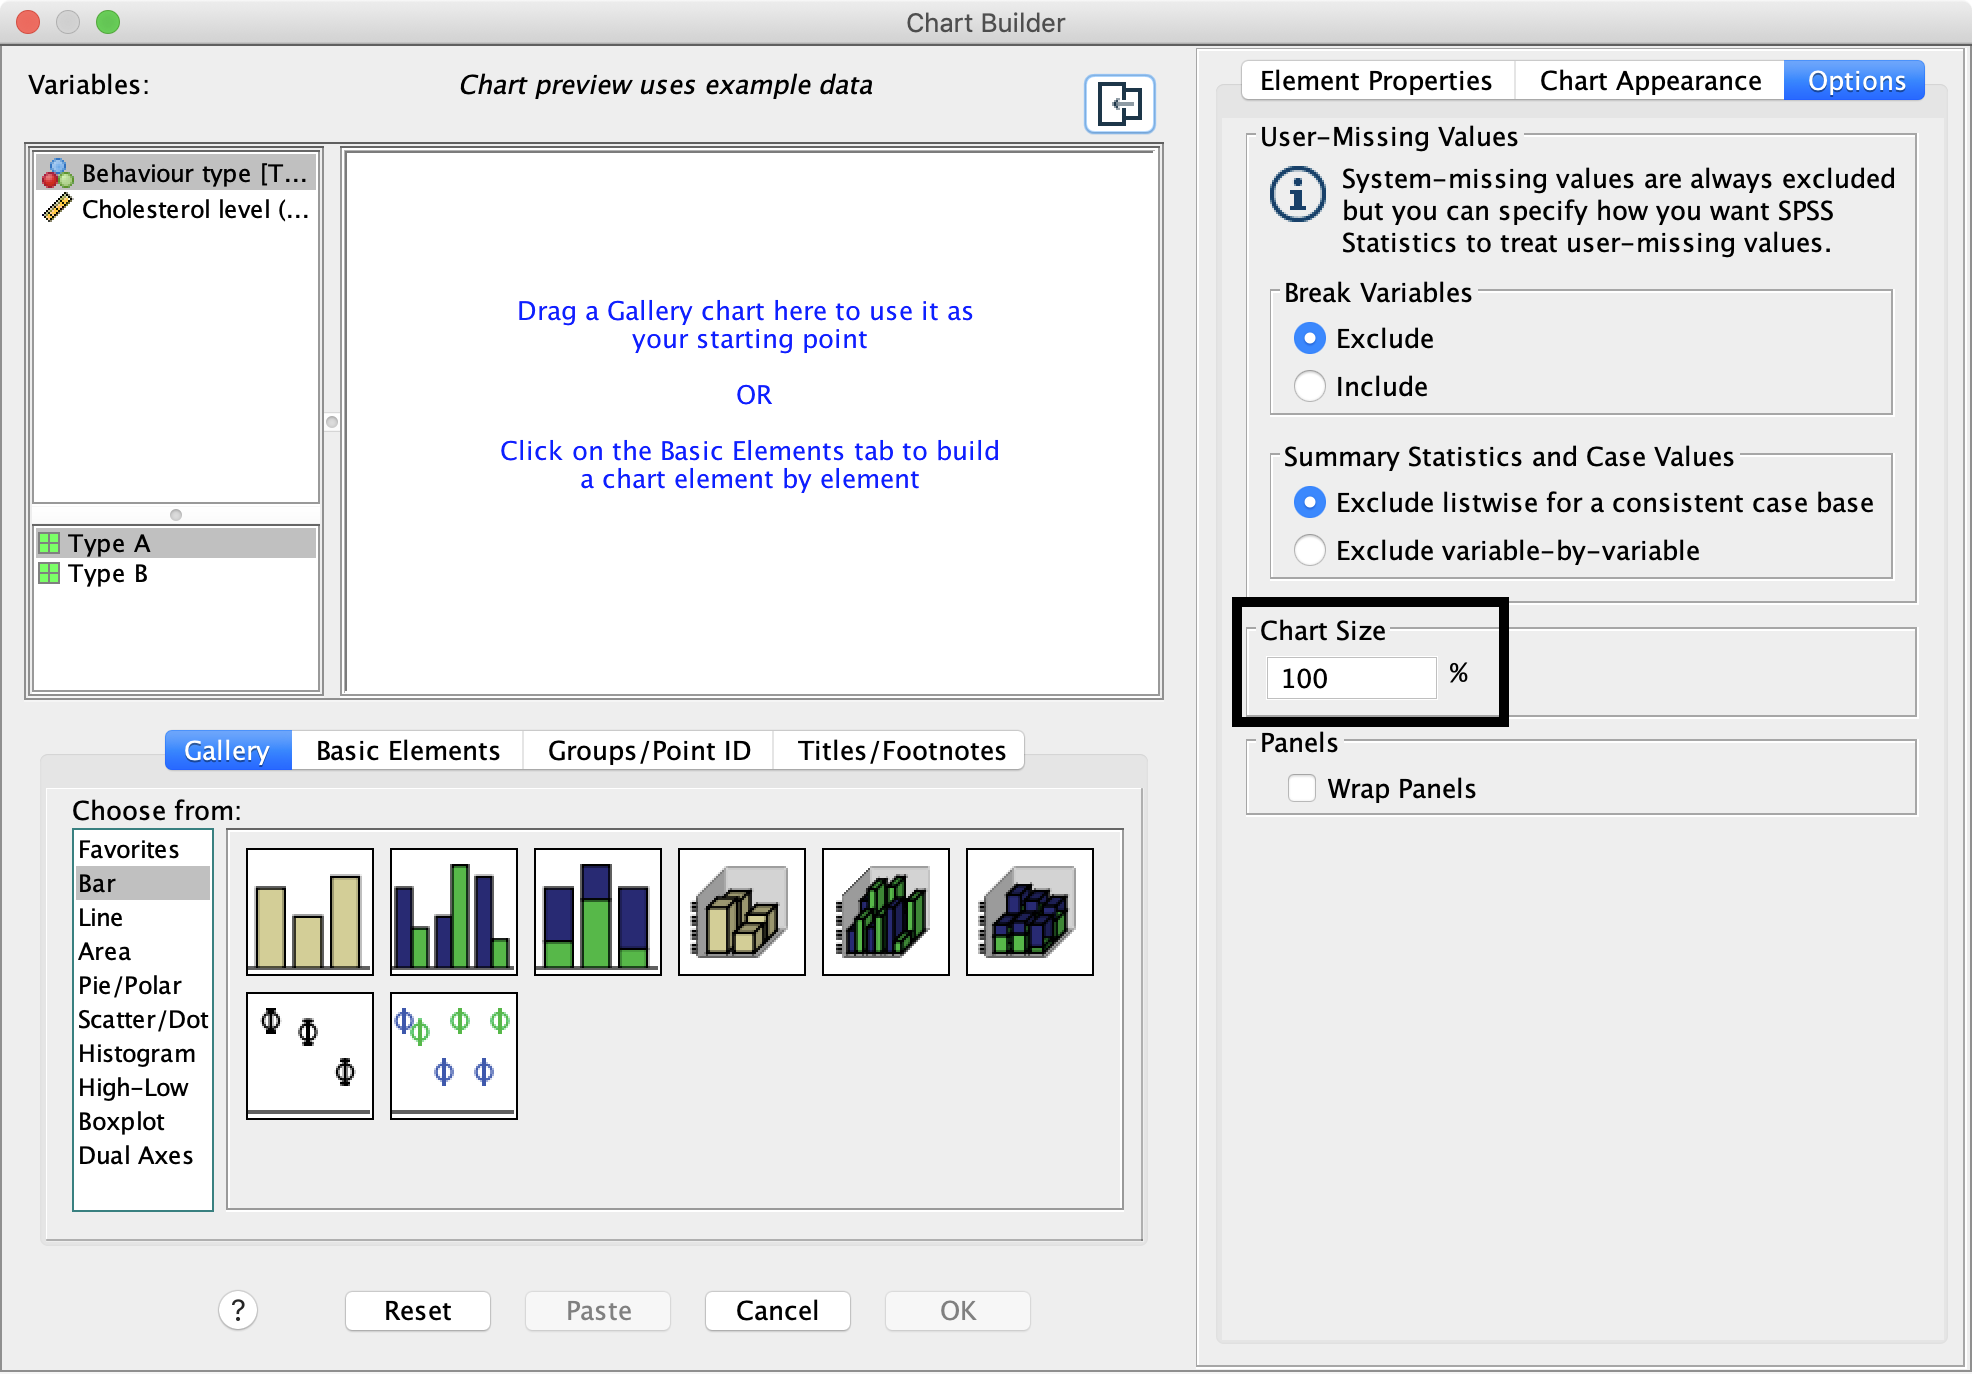Switch to the Basic Elements tab
This screenshot has height=1374, width=1972.
pos(407,750)
